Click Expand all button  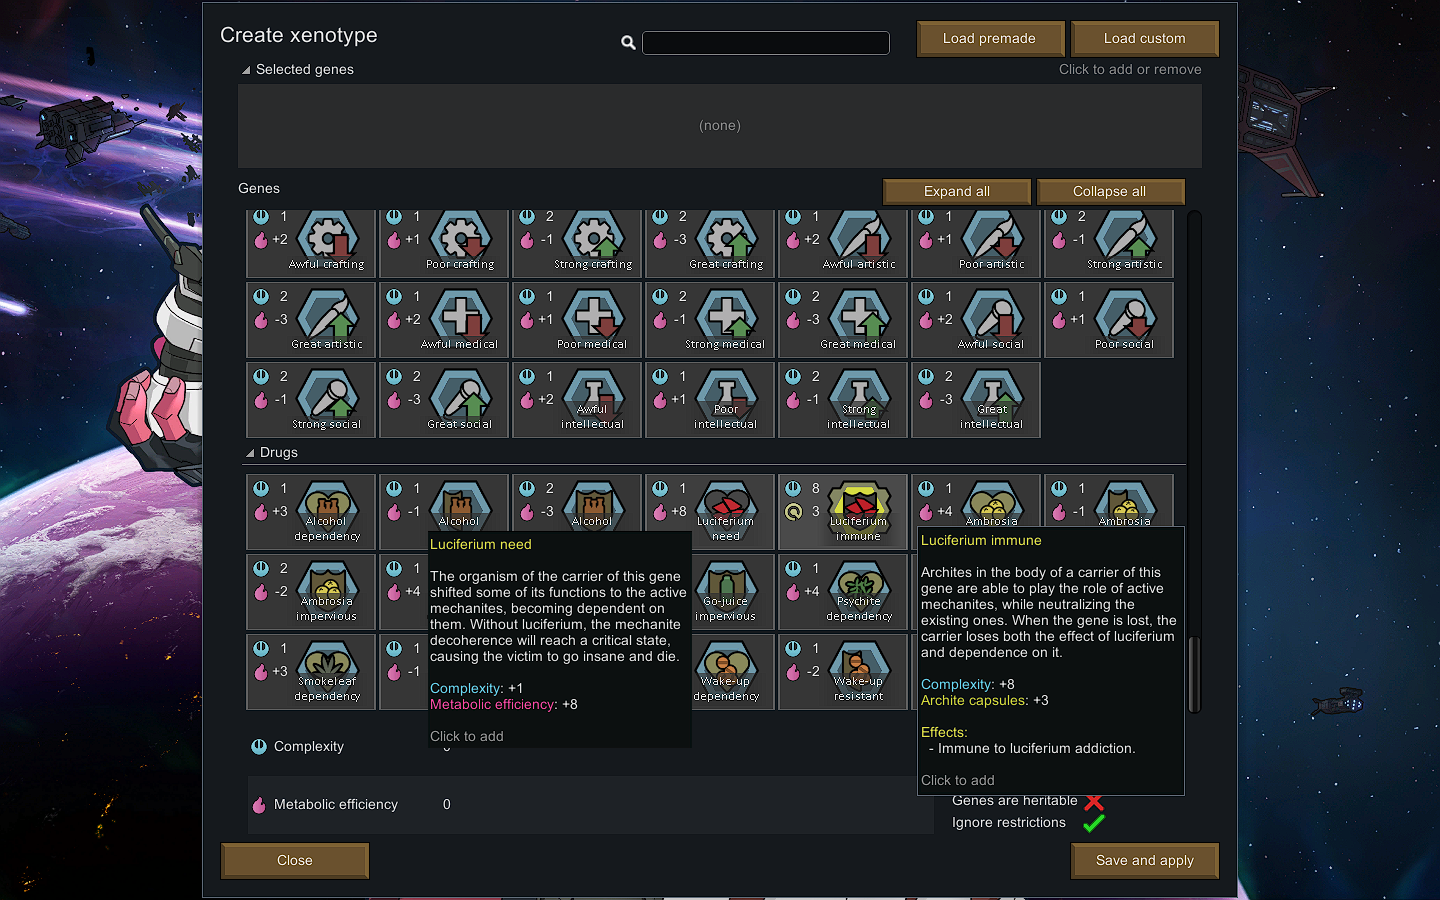click(x=957, y=191)
